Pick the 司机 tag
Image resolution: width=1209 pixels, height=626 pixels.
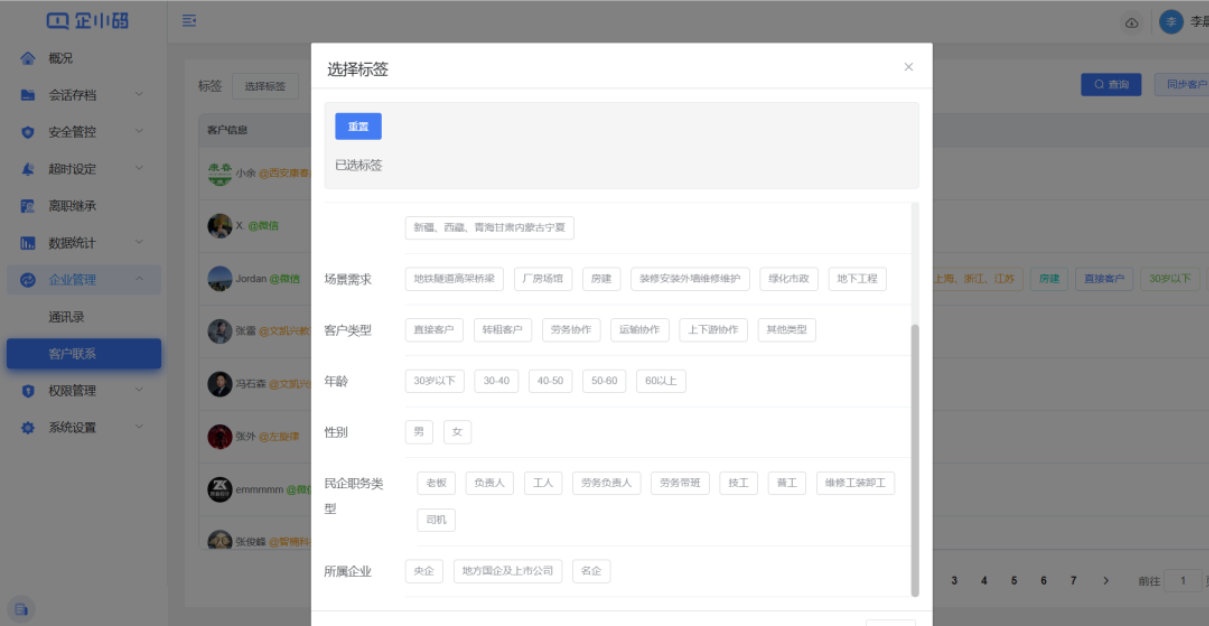click(436, 520)
